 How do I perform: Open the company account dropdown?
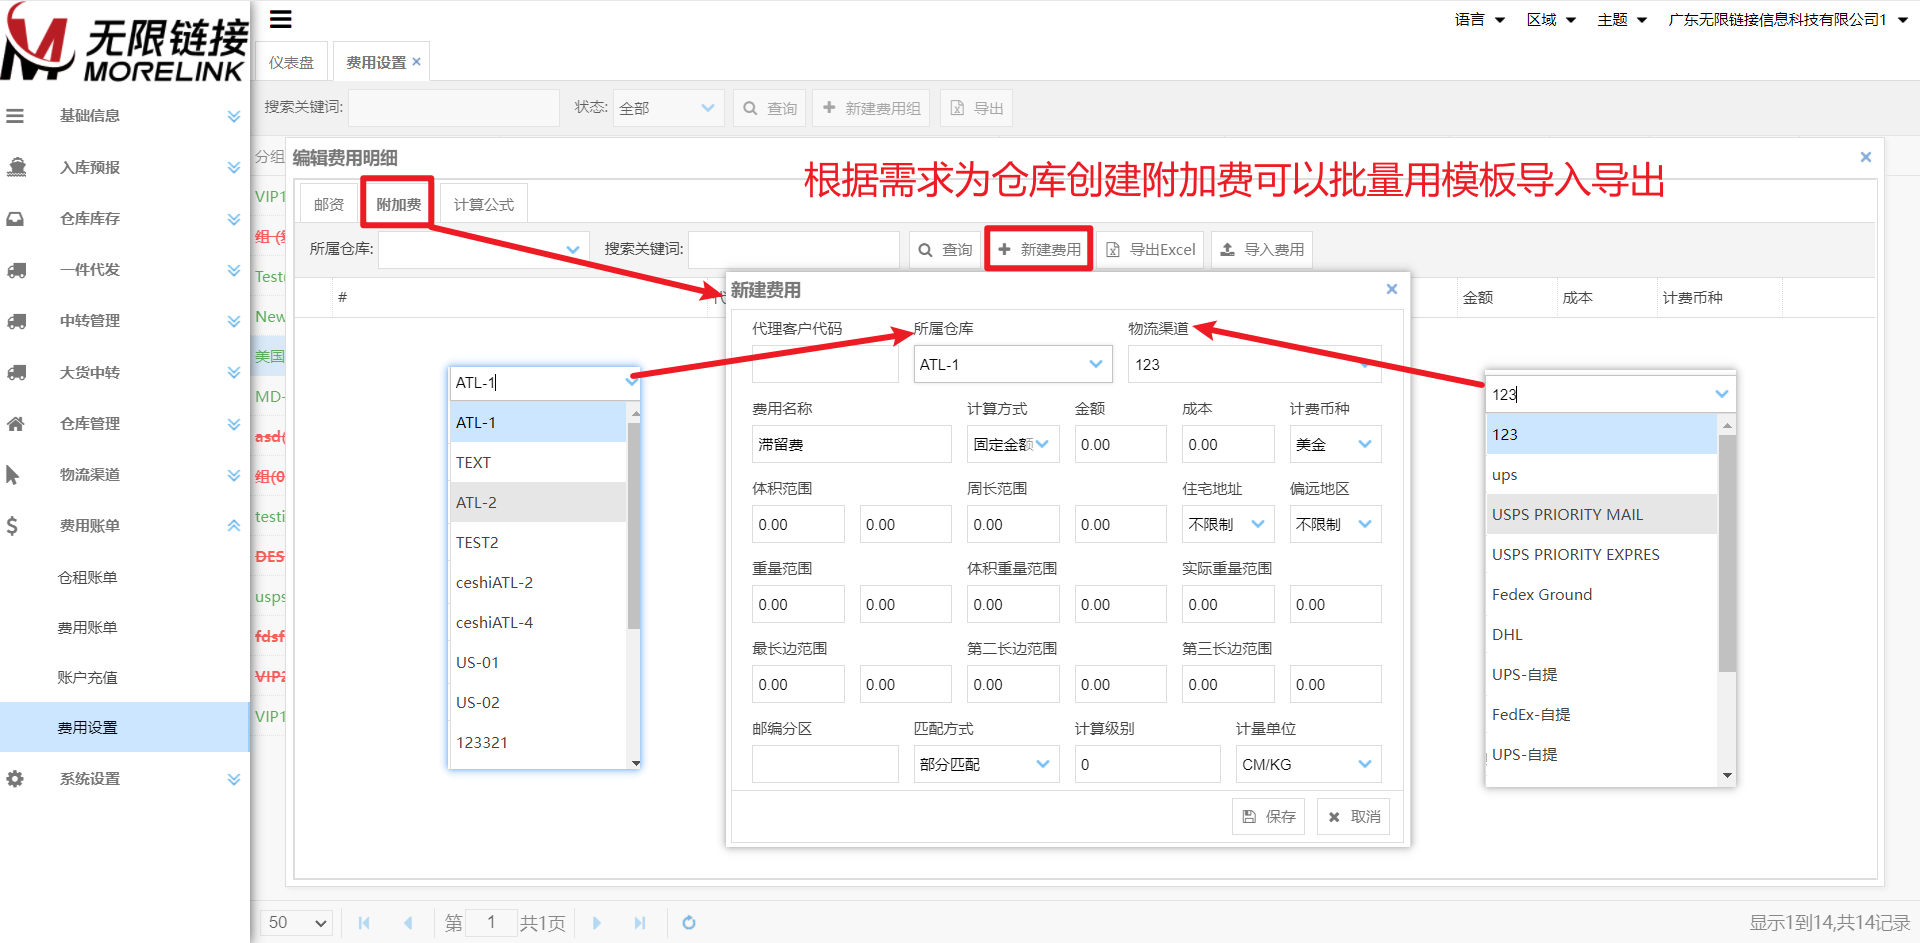coord(1789,20)
